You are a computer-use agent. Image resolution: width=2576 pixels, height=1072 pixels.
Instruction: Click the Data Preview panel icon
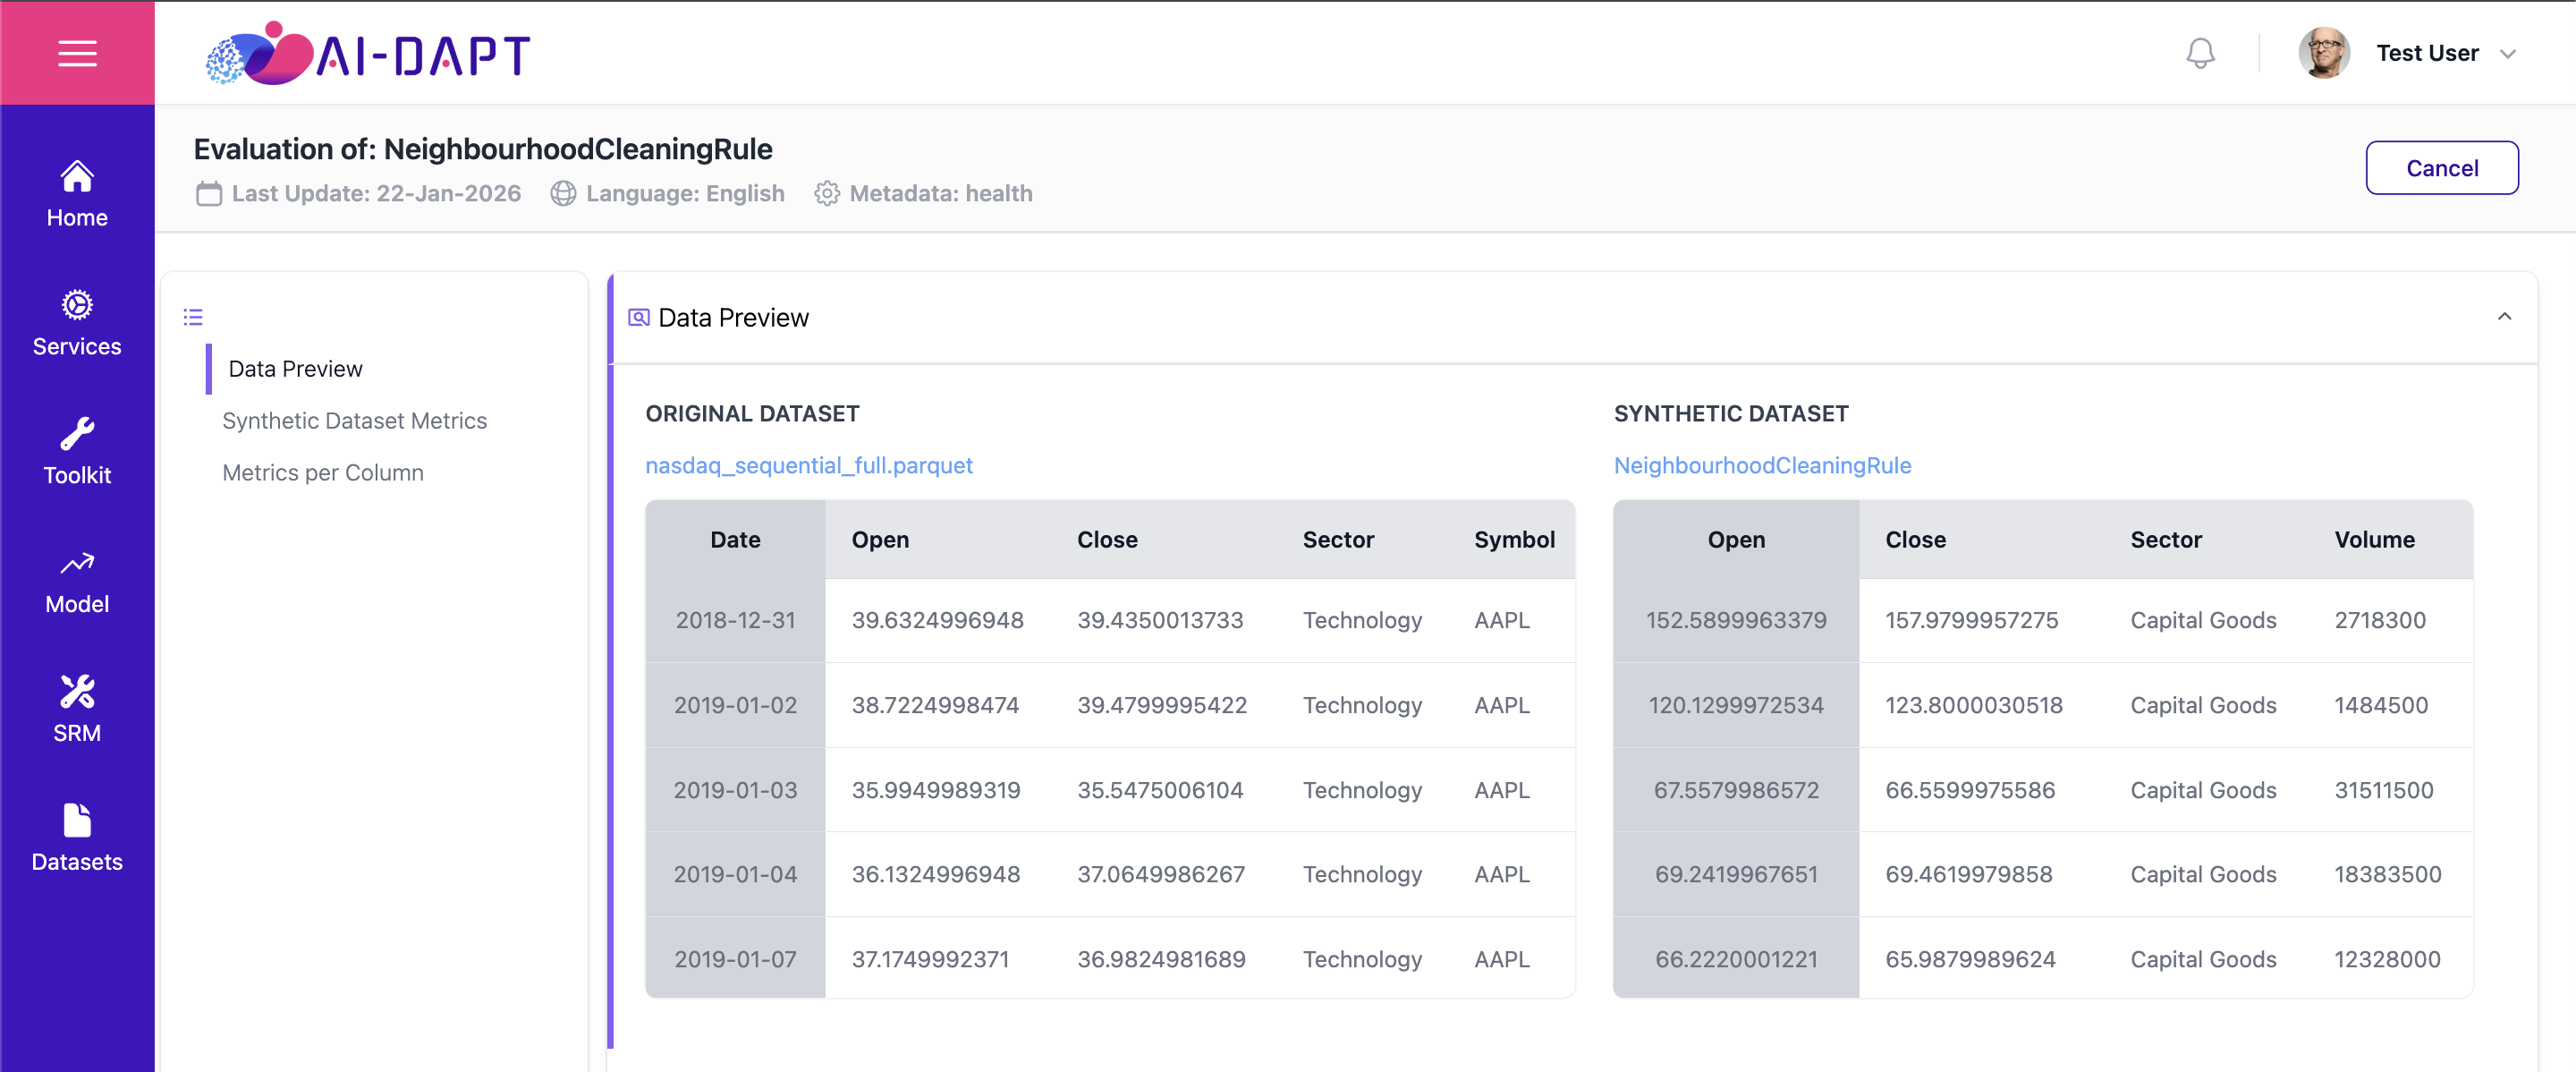[x=638, y=318]
